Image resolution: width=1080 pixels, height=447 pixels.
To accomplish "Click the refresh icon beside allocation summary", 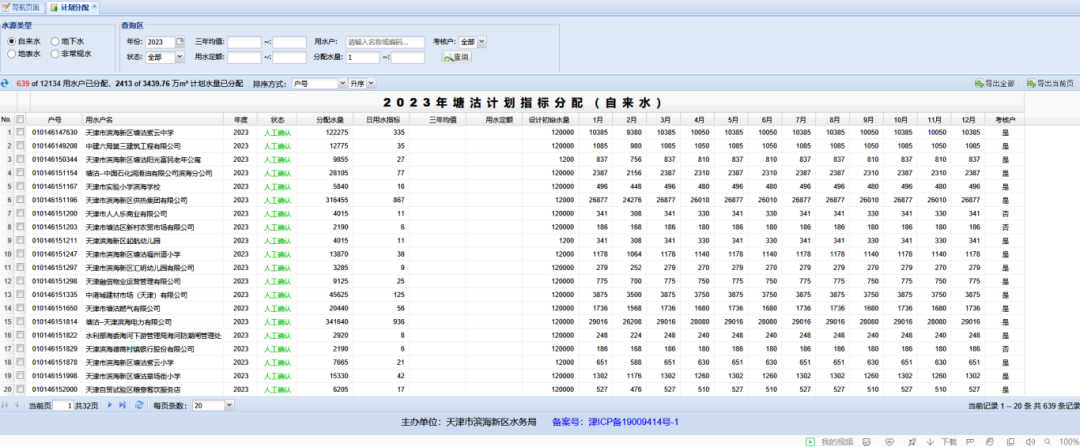I will (5, 83).
